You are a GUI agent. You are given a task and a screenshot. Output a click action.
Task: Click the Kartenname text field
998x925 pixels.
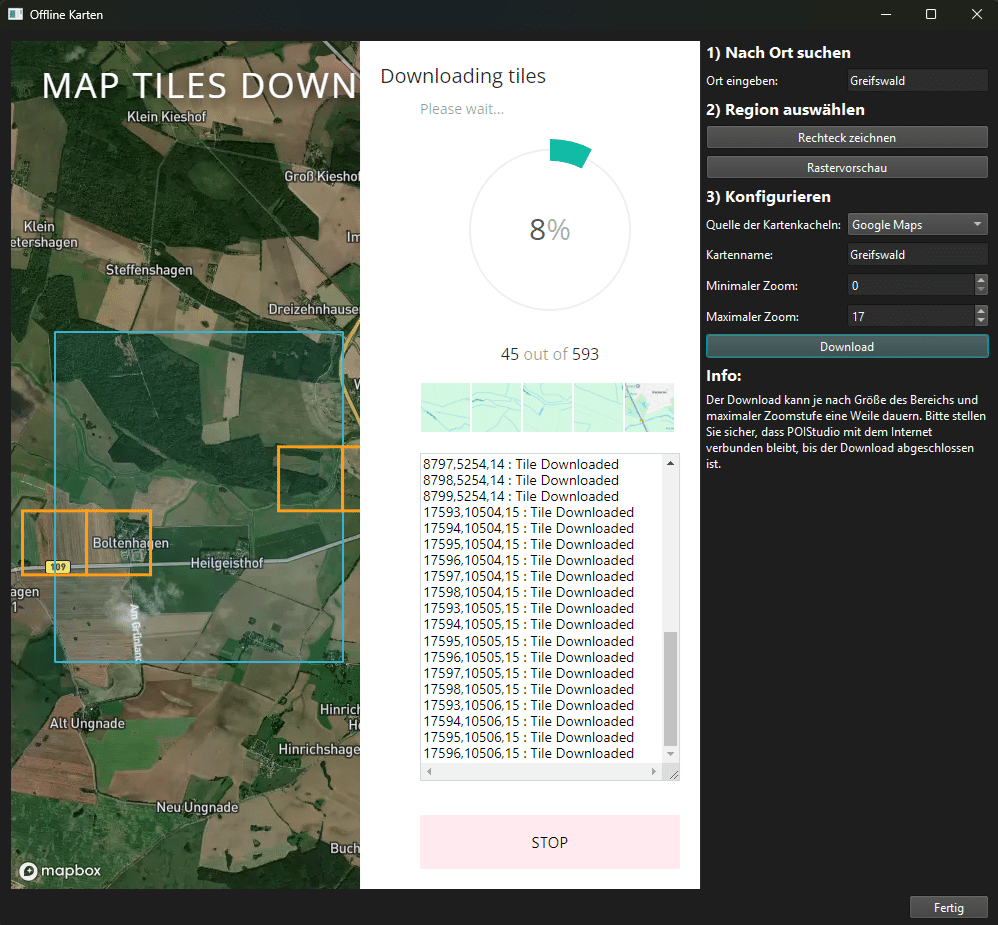917,255
